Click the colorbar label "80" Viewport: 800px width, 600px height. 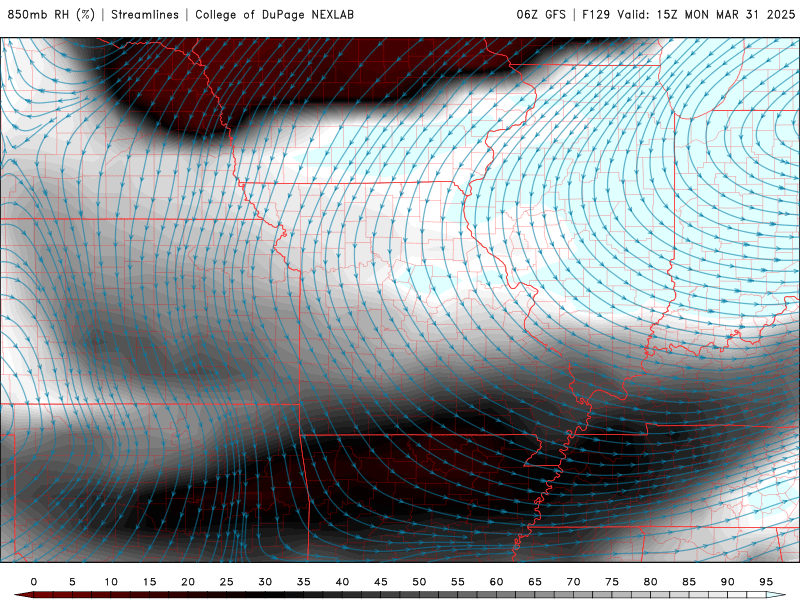(650, 582)
